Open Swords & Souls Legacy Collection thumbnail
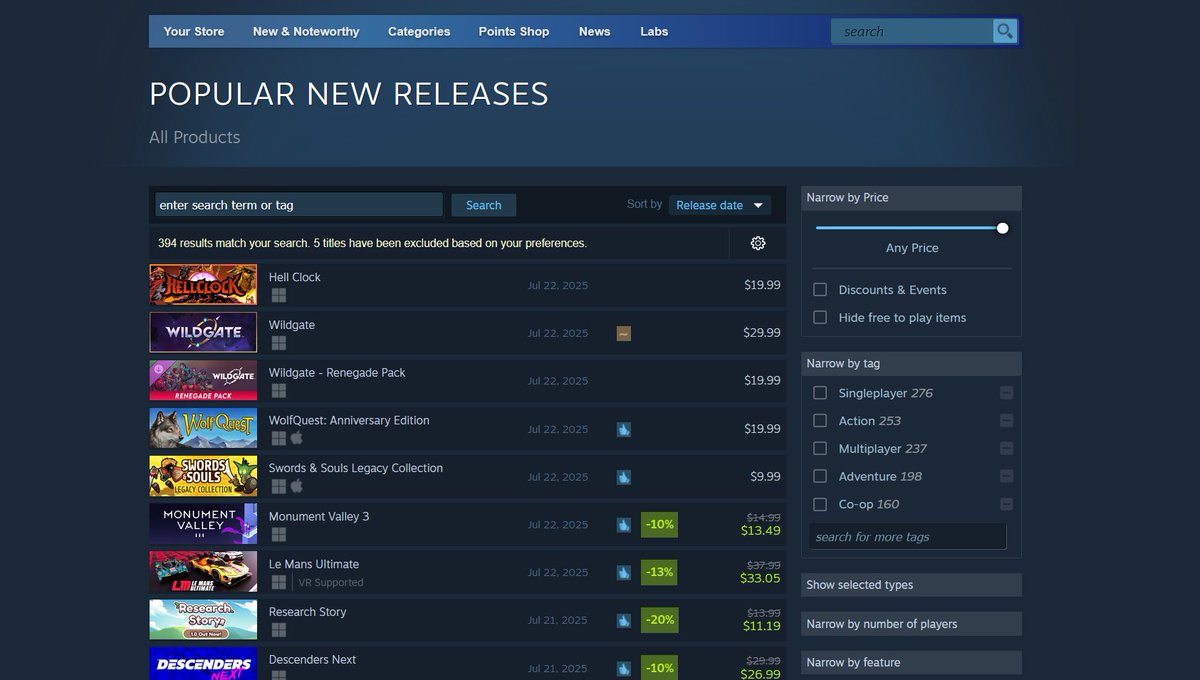Image resolution: width=1200 pixels, height=680 pixels. click(203, 476)
